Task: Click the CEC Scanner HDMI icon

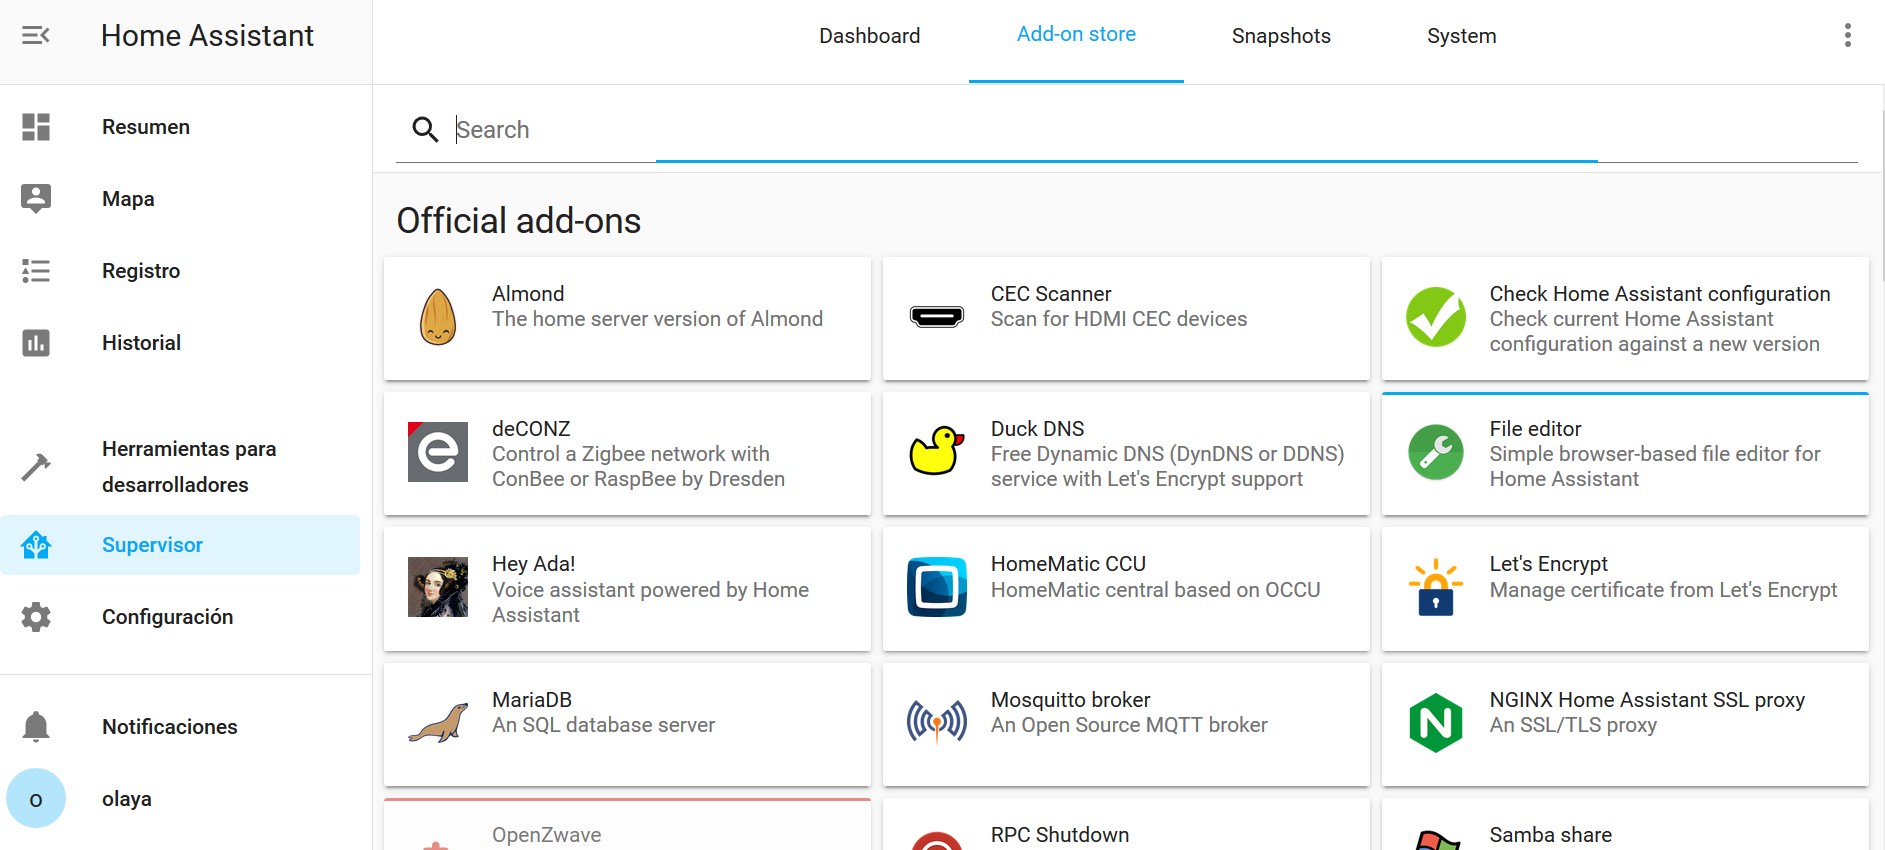Action: tap(937, 317)
